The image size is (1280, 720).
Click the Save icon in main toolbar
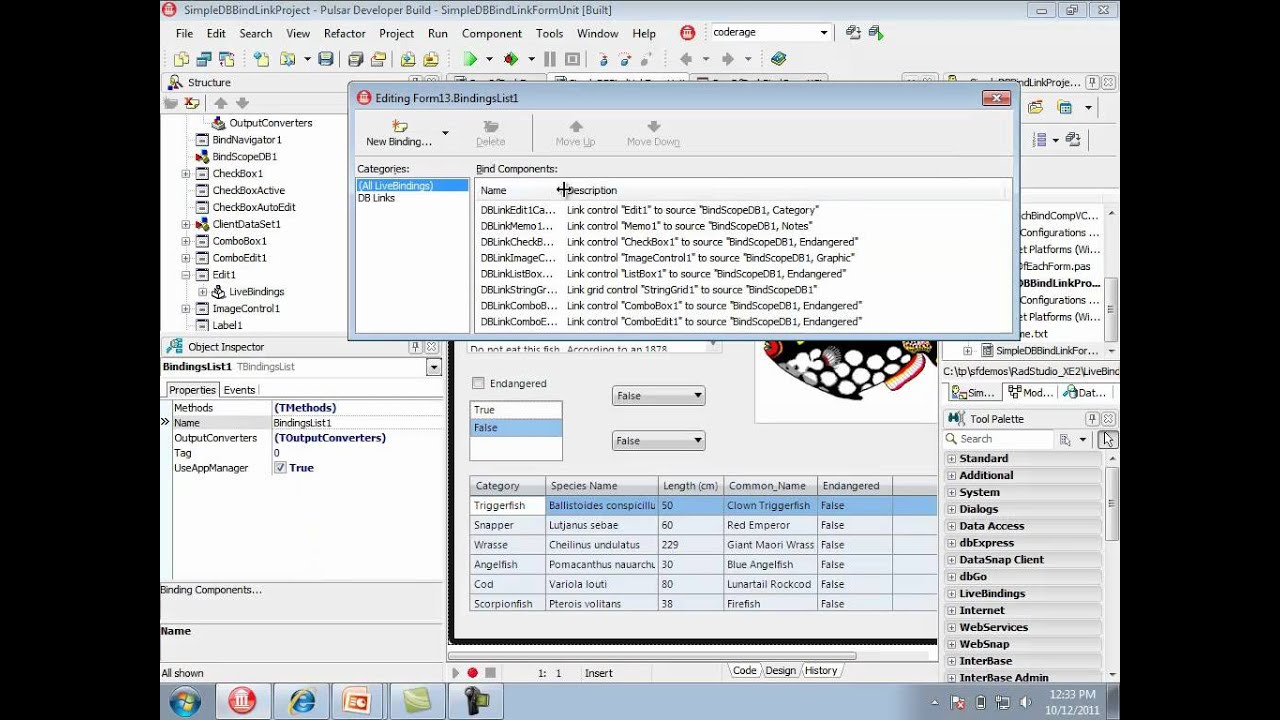(x=326, y=59)
